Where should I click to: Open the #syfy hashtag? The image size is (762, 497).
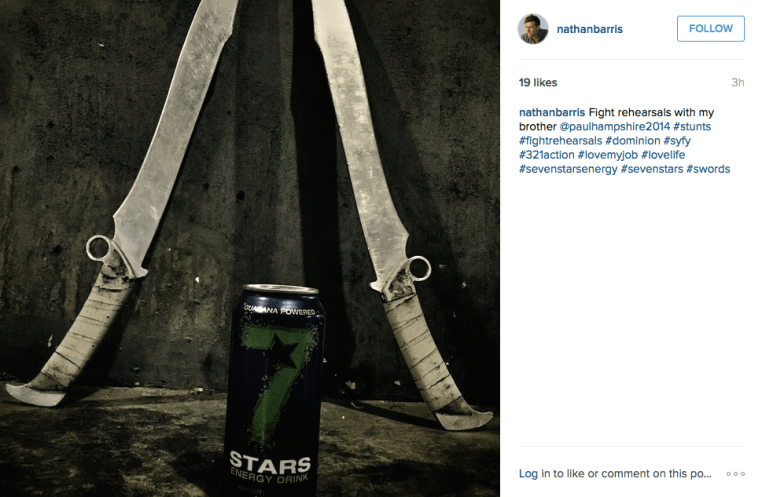pyautogui.click(x=677, y=141)
